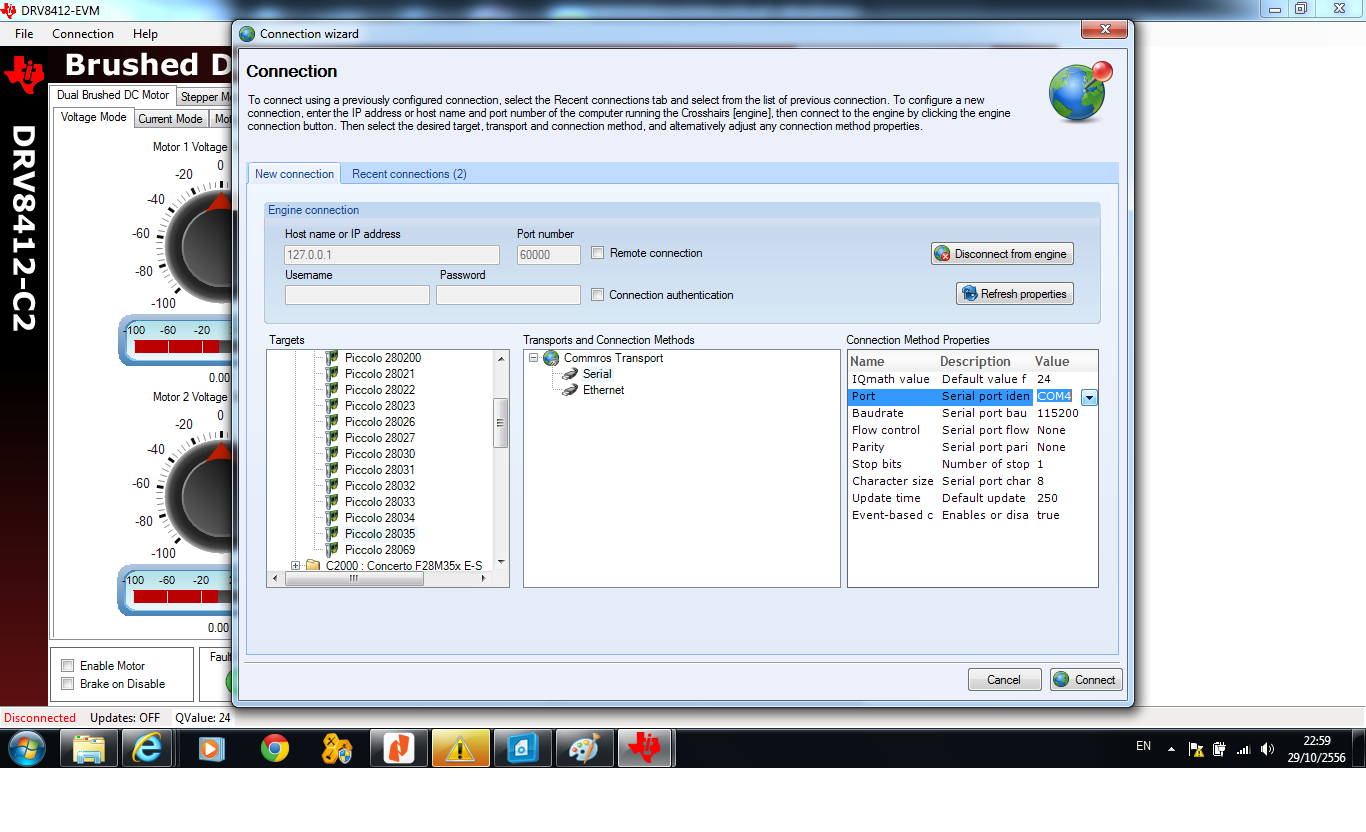Click the Targets list vertical scrollbar thumb
Viewport: 1366px width, 832px height.
(501, 423)
